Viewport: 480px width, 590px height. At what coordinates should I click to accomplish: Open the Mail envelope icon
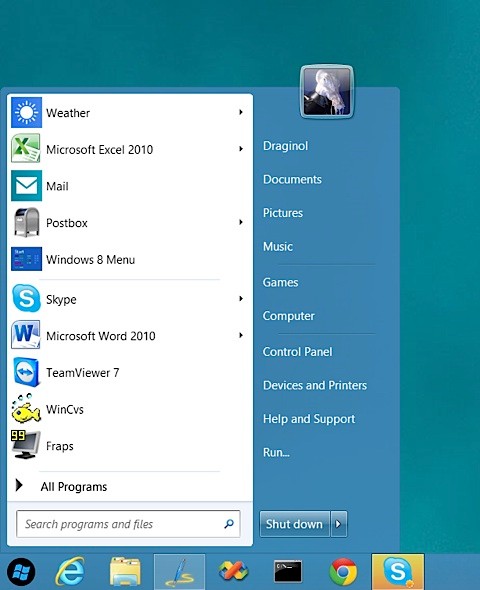pyautogui.click(x=26, y=186)
